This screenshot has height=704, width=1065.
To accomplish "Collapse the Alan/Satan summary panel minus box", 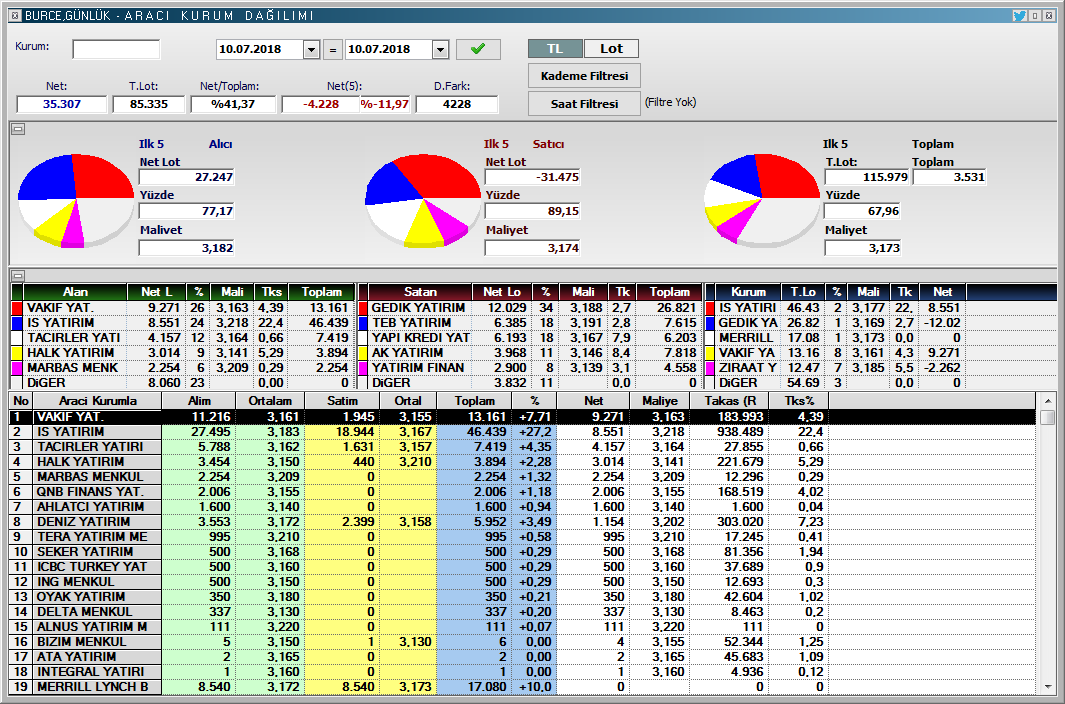I will 18,275.
